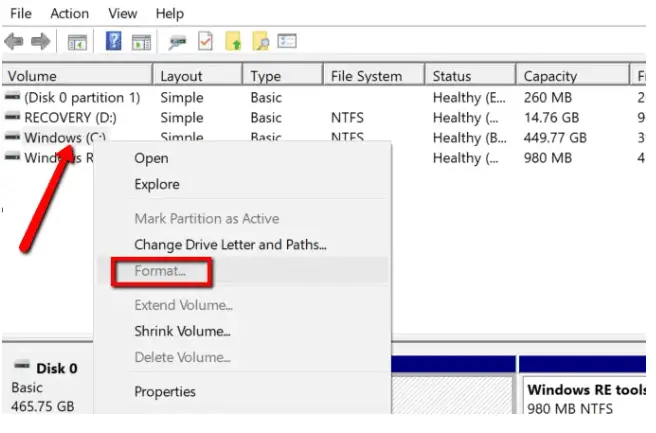This screenshot has height=433, width=656.
Task: Open Help via blue question mark icon
Action: point(114,41)
